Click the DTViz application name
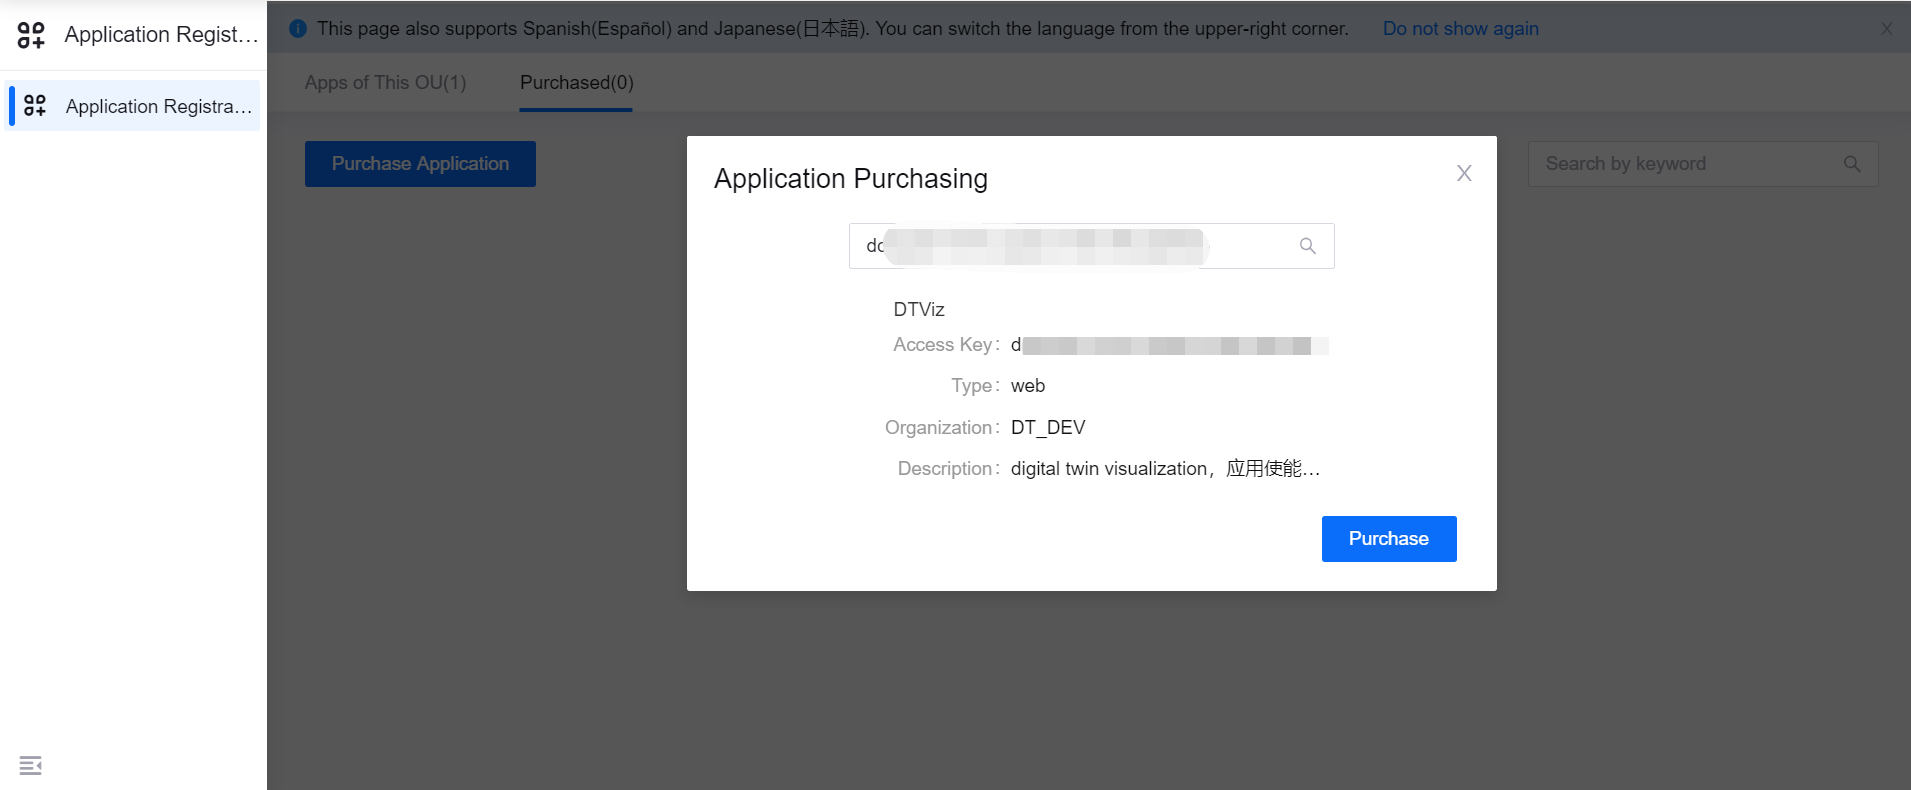 919,310
